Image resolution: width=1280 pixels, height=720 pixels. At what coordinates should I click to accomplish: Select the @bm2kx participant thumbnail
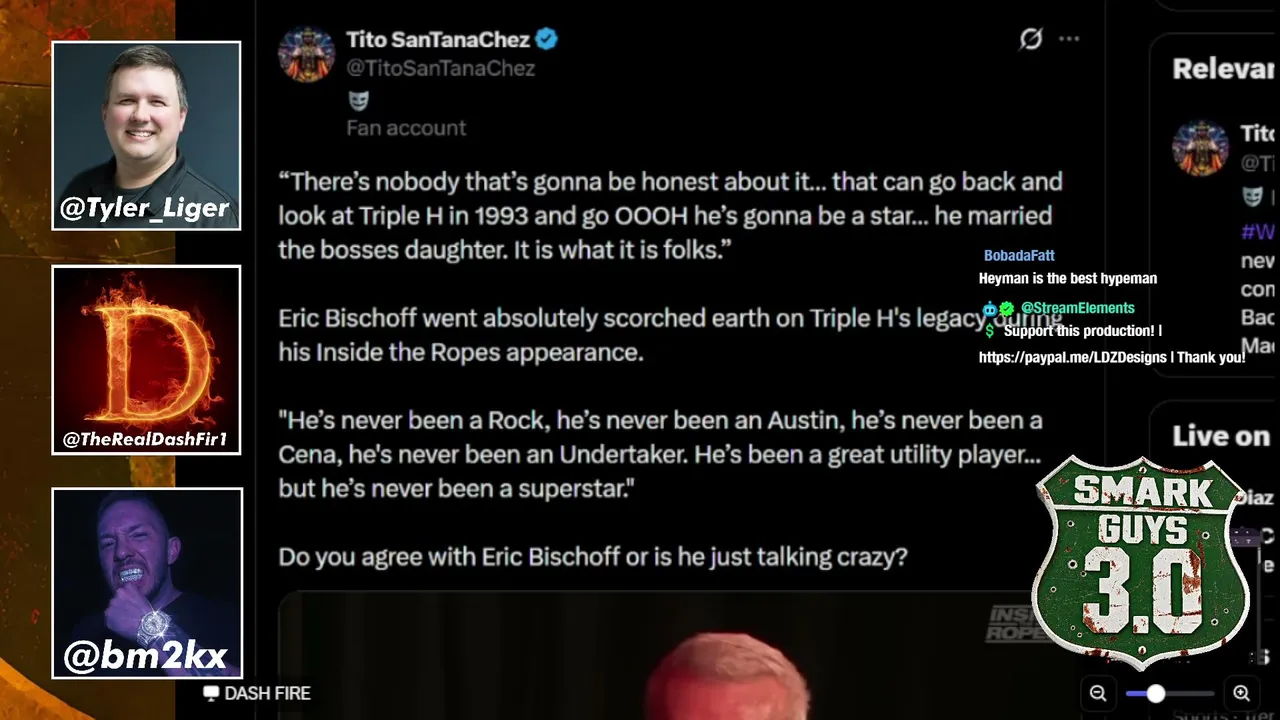point(147,583)
